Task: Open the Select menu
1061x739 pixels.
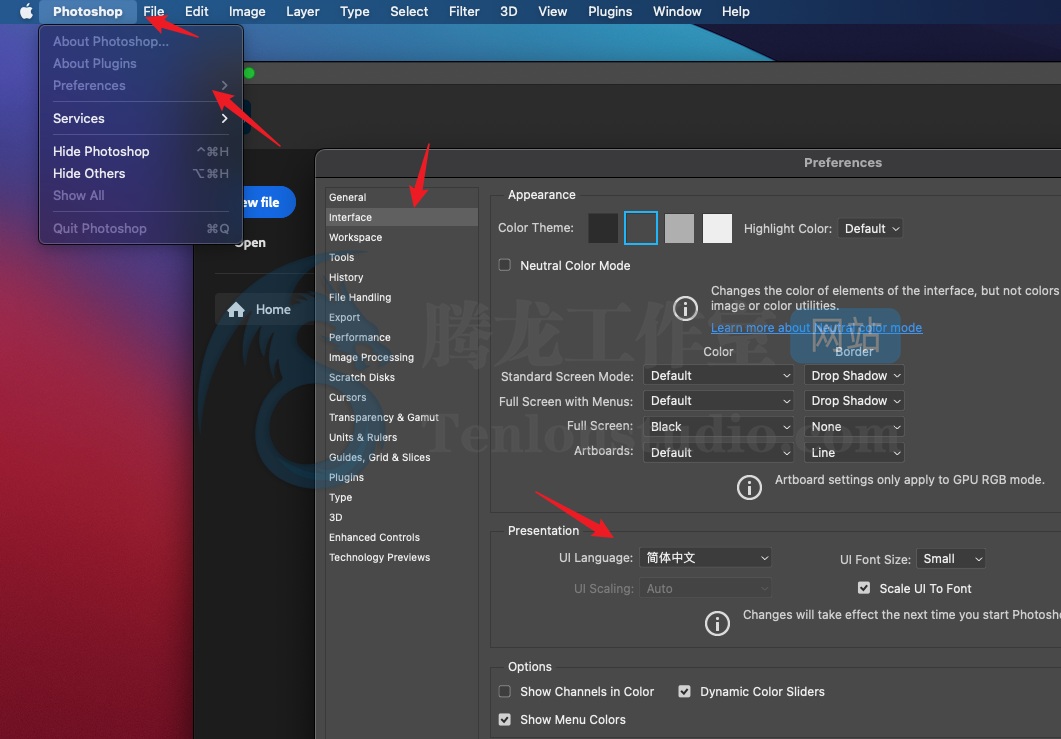Action: tap(409, 12)
